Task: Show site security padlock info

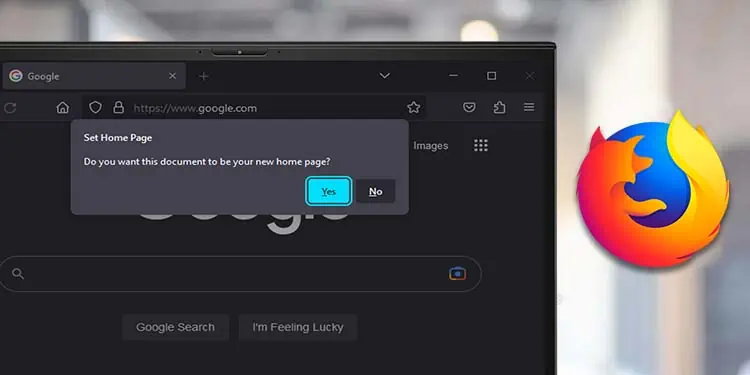Action: point(118,108)
